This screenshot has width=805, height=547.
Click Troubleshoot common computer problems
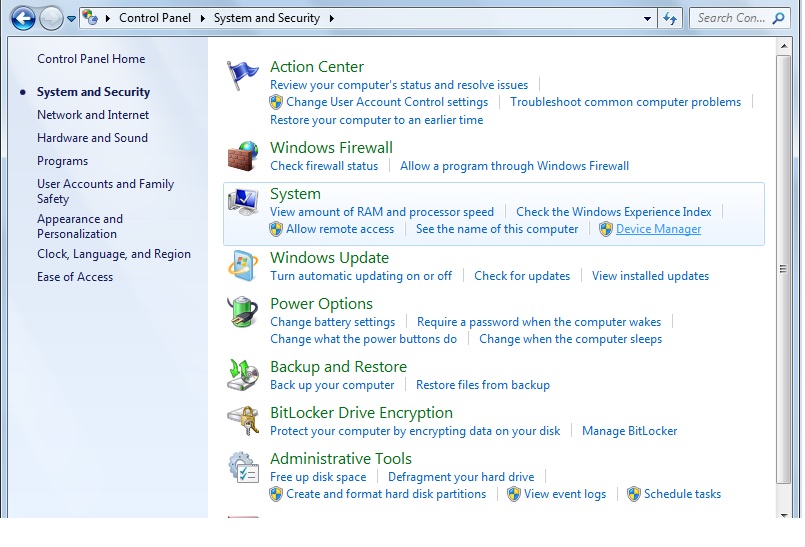(x=625, y=102)
